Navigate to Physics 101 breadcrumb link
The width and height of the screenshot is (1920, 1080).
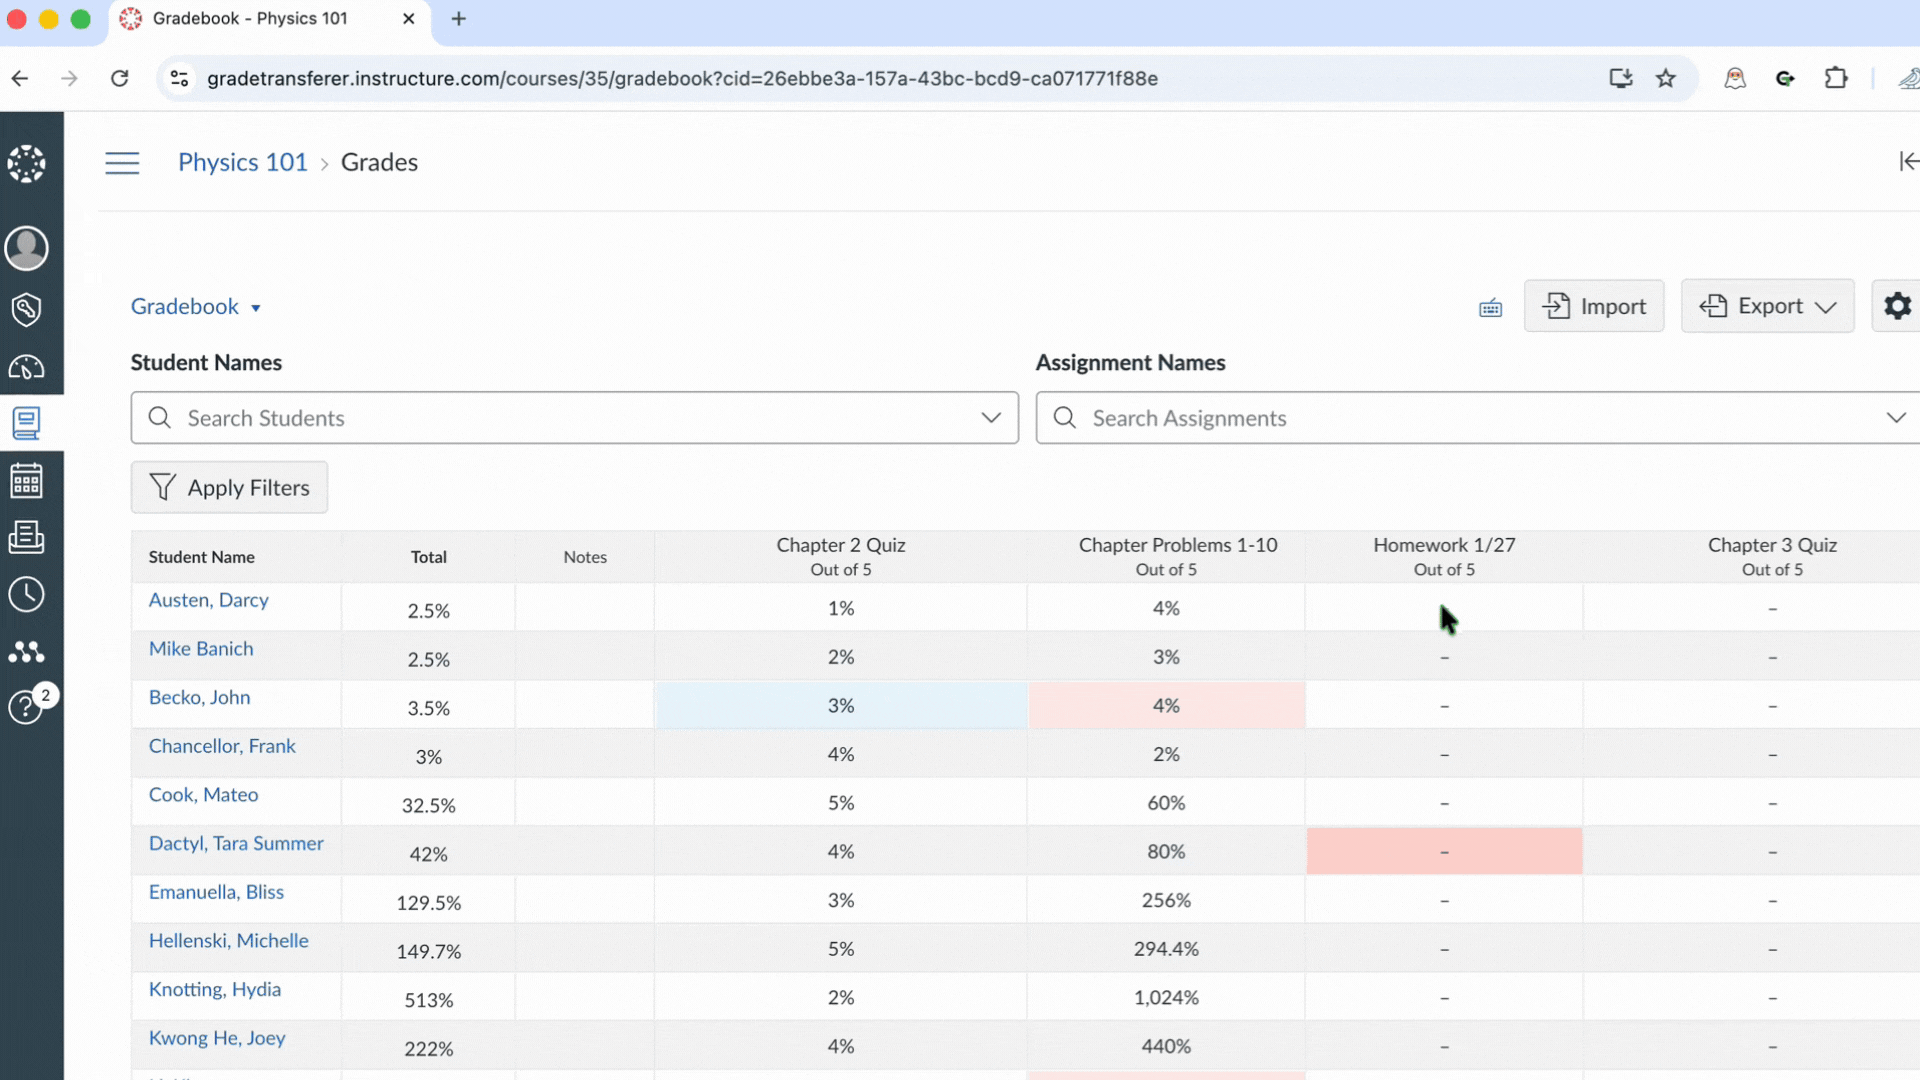click(242, 162)
